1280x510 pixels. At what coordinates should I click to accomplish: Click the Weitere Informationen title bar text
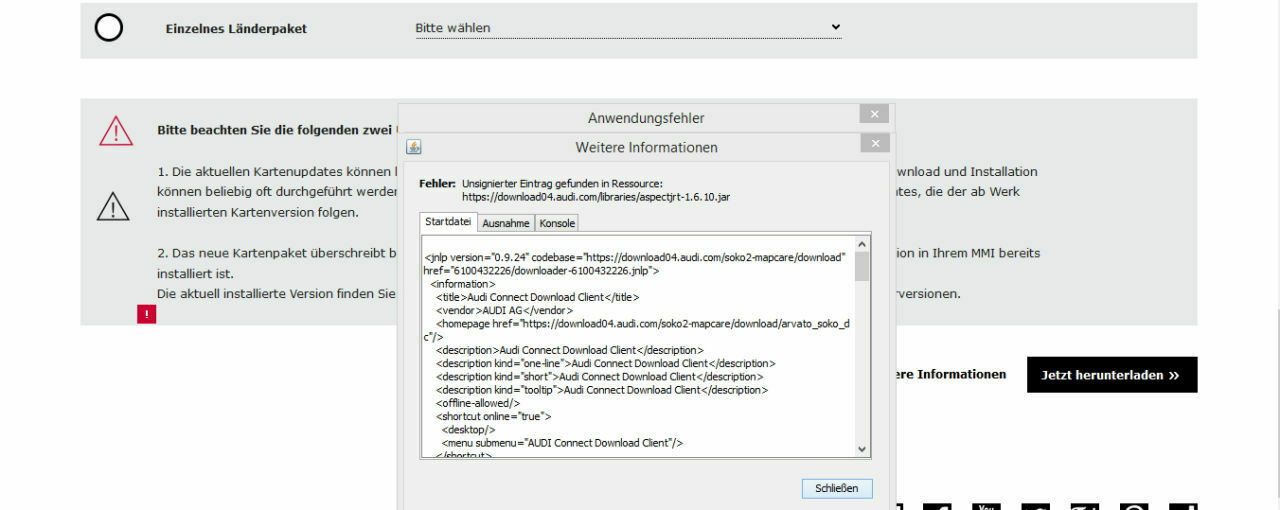pyautogui.click(x=646, y=147)
